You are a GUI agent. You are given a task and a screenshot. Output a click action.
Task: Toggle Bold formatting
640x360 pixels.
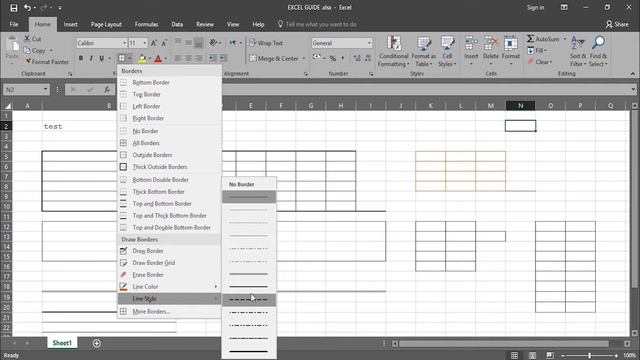[81, 58]
